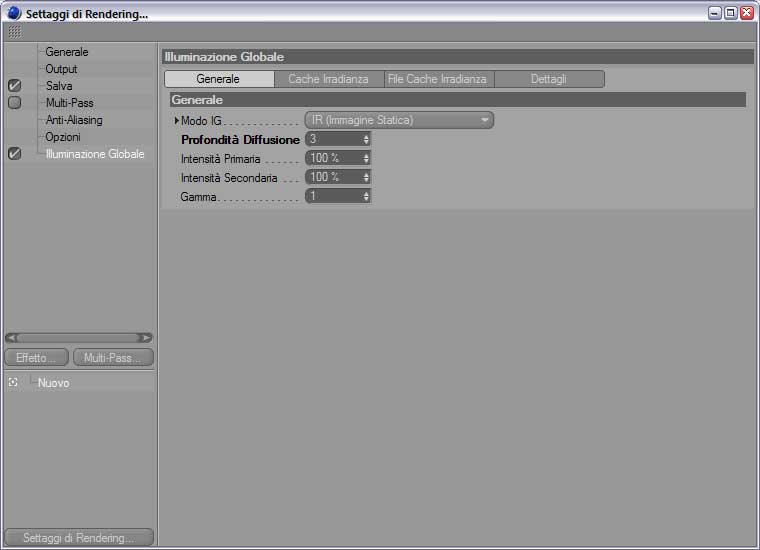Open the Settaggi di Rendering bottom menu

[x=79, y=537]
